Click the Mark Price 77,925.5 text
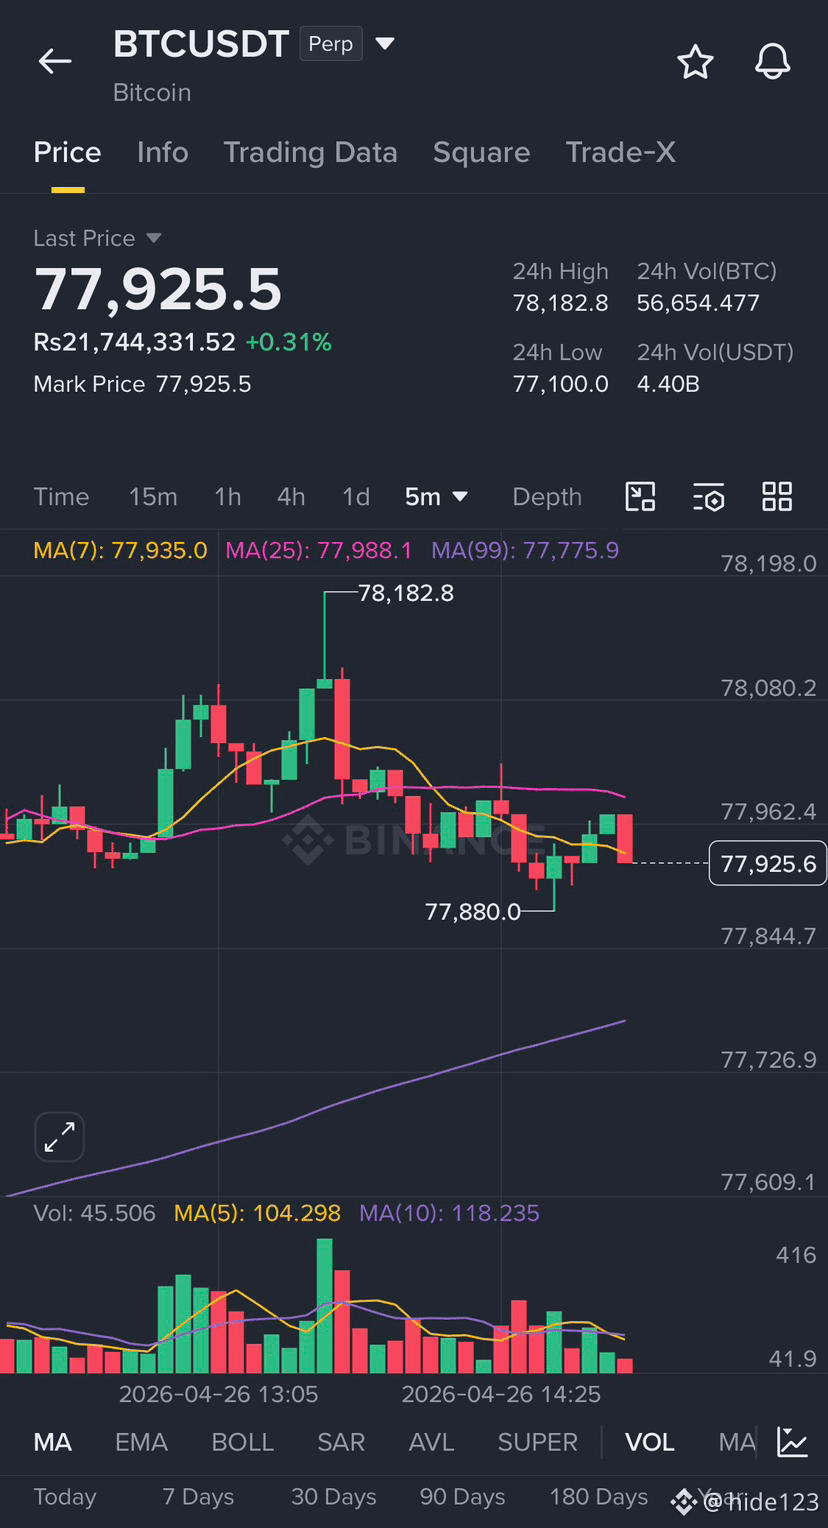The image size is (828, 1528). [x=142, y=384]
